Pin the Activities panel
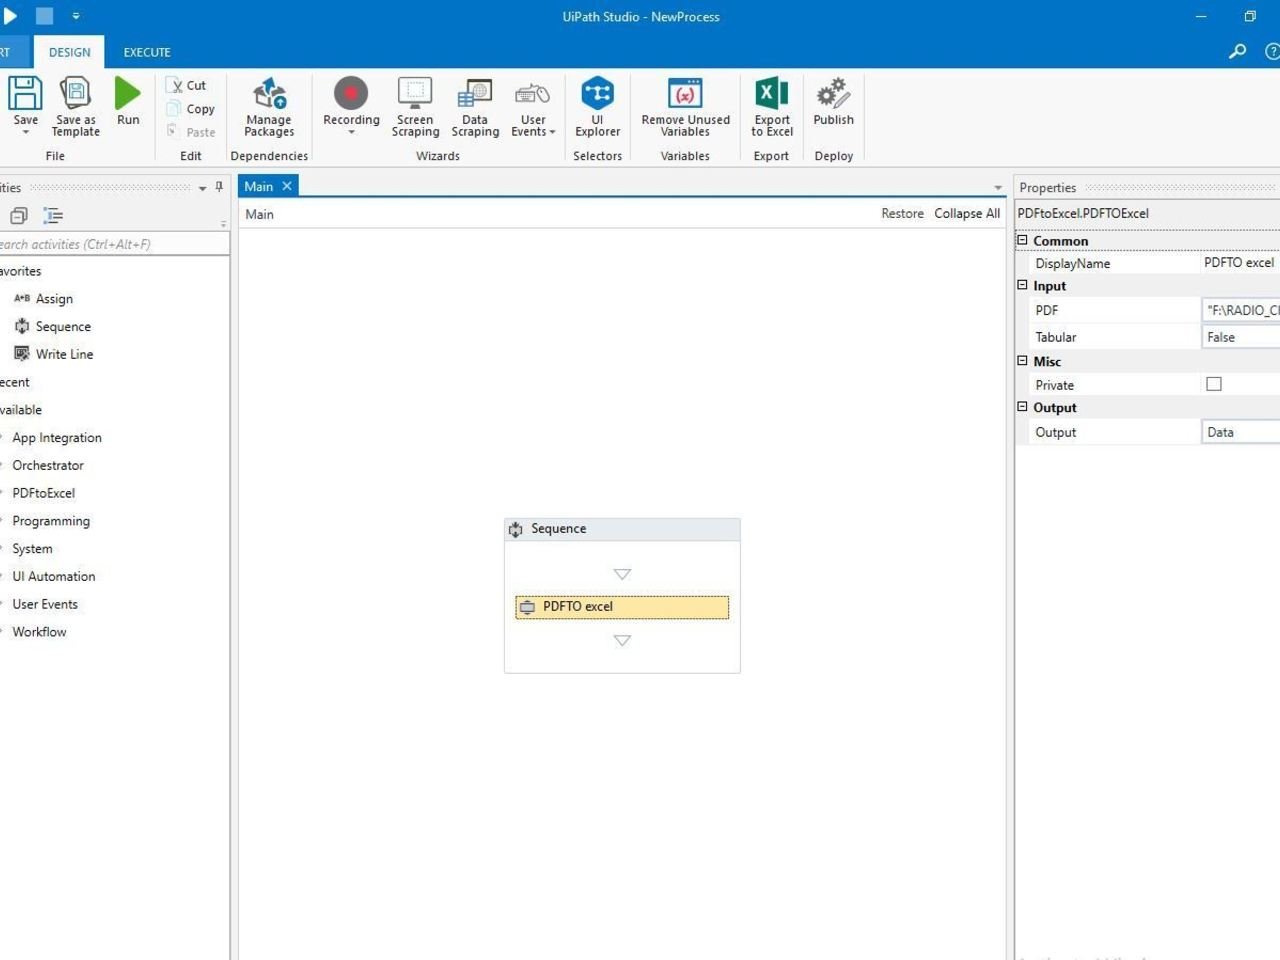This screenshot has height=960, width=1280. [219, 187]
